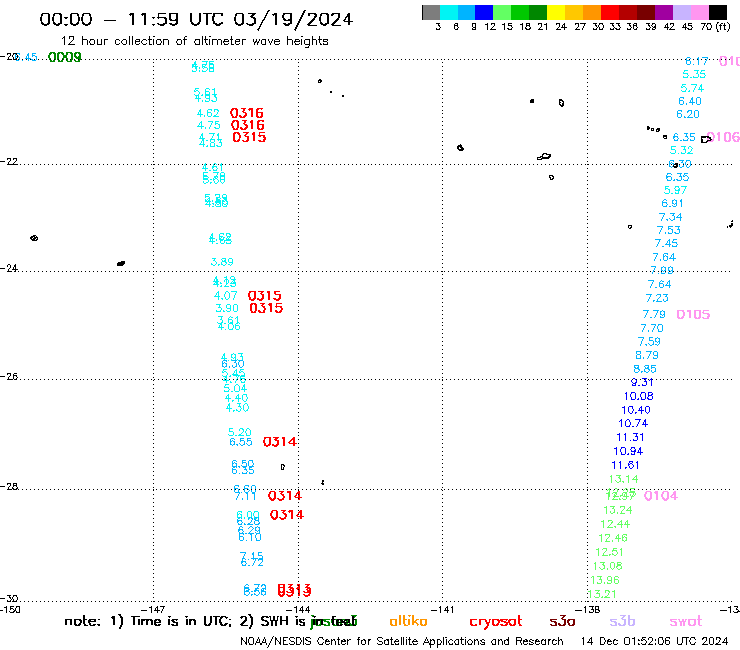This screenshot has height=650, width=740.
Task: Click the wave height value 8.79
Action: (647, 355)
